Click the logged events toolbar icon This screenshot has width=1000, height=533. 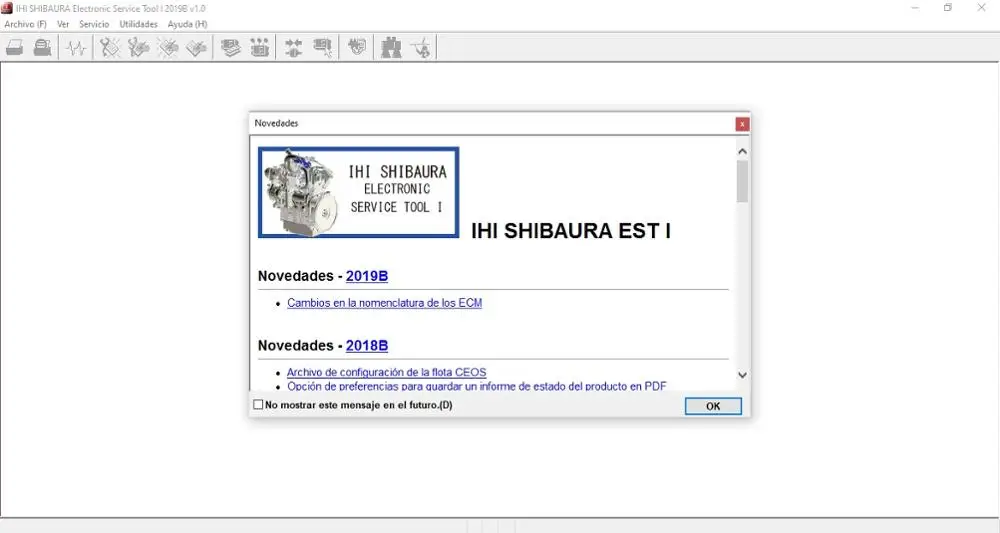point(196,48)
